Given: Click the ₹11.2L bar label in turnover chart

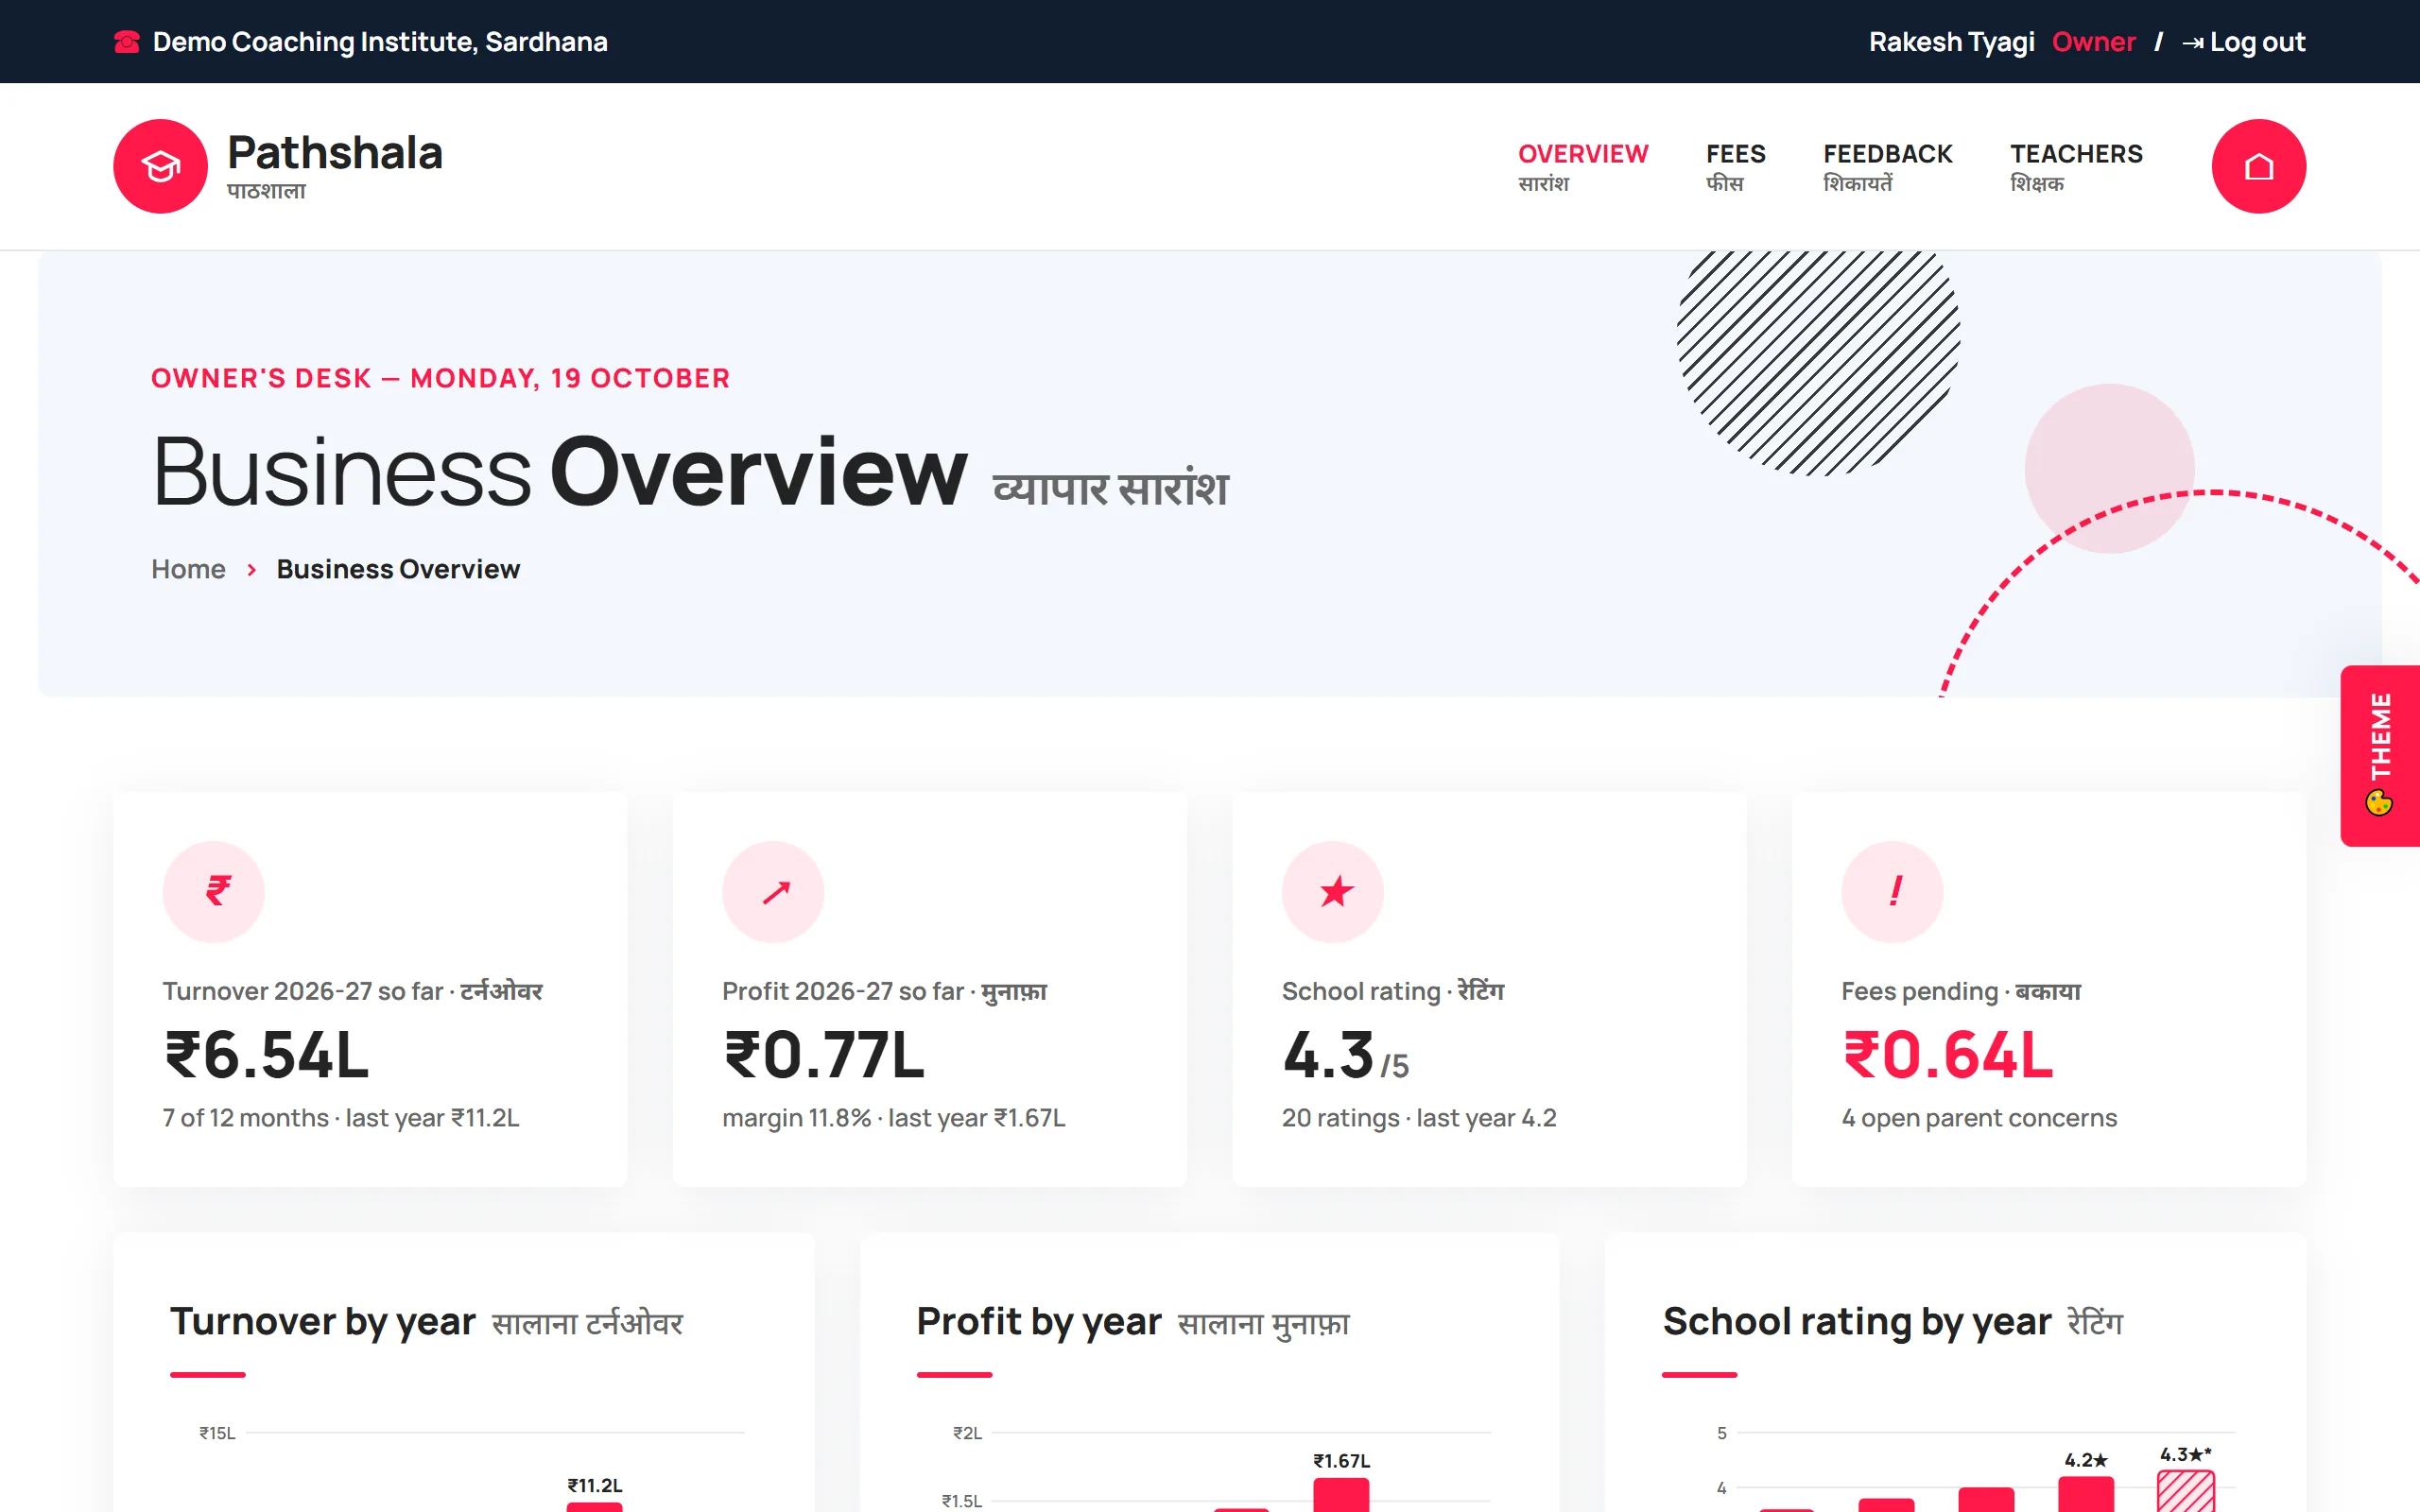Looking at the screenshot, I should (595, 1485).
